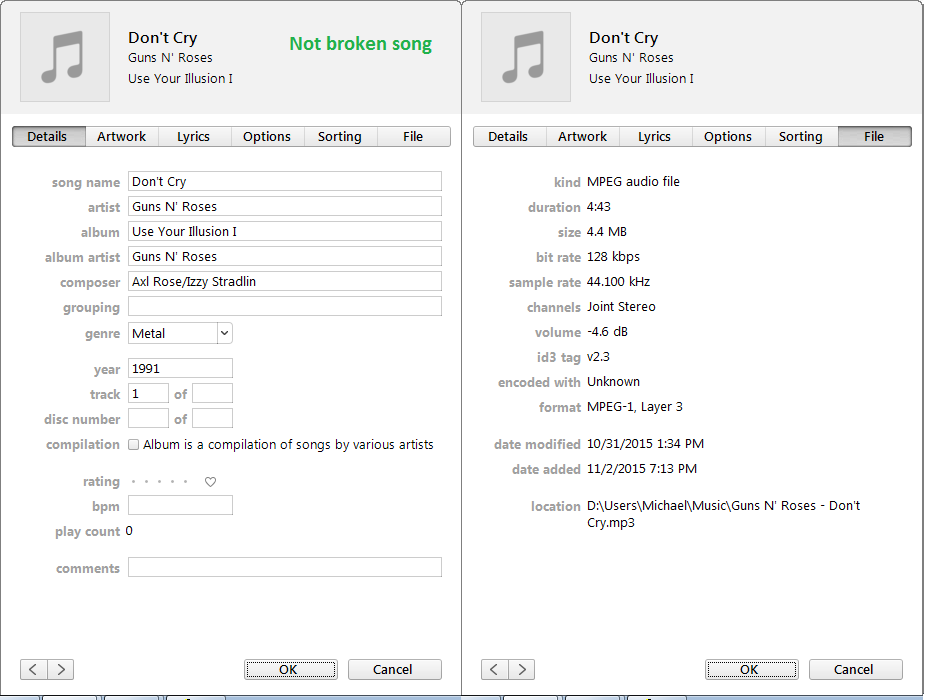Viewport: 927px width, 700px height.
Task: Click the disc number field
Action: [148, 419]
